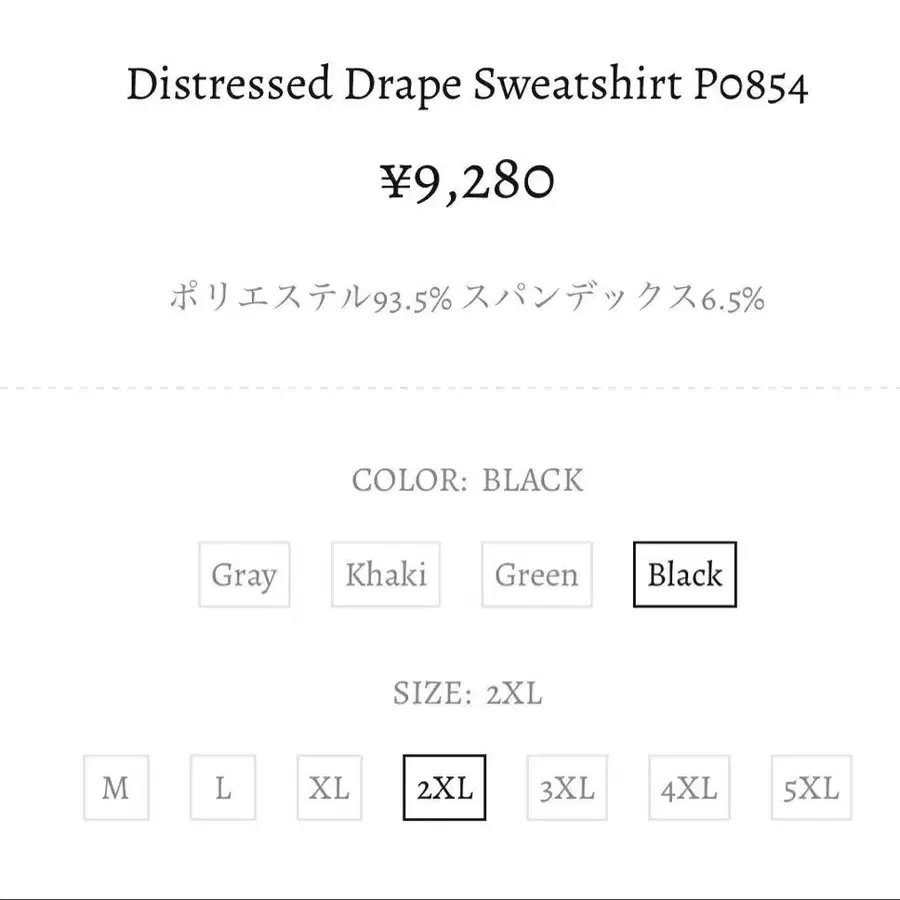
Task: Click the 2XL value beside SIZE label
Action: (514, 693)
